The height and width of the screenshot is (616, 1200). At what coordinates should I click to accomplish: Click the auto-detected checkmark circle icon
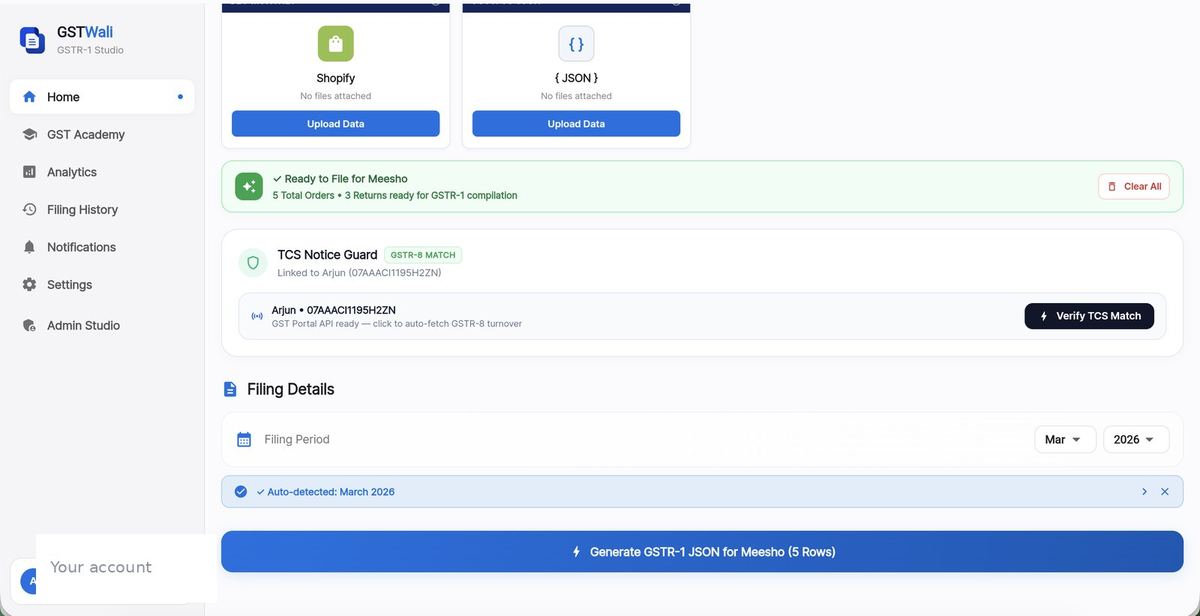241,492
